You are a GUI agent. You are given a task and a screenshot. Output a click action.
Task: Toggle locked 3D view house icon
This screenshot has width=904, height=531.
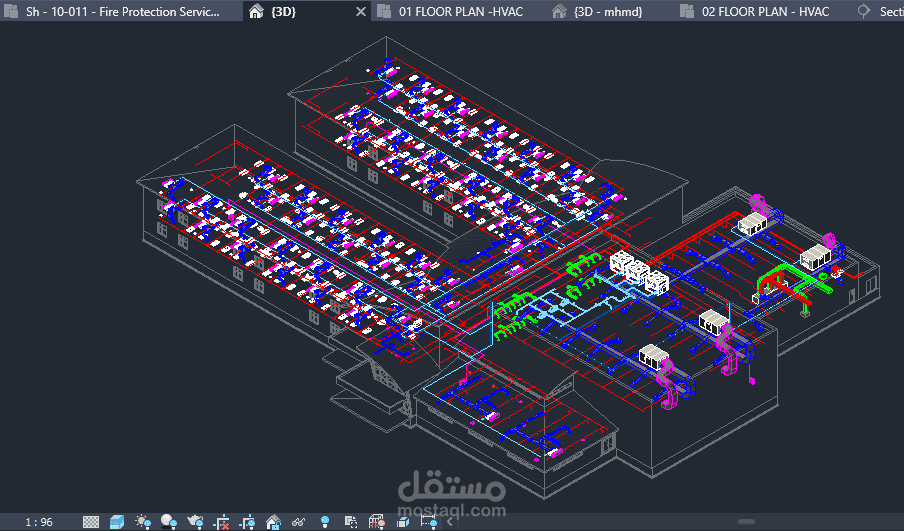273,522
